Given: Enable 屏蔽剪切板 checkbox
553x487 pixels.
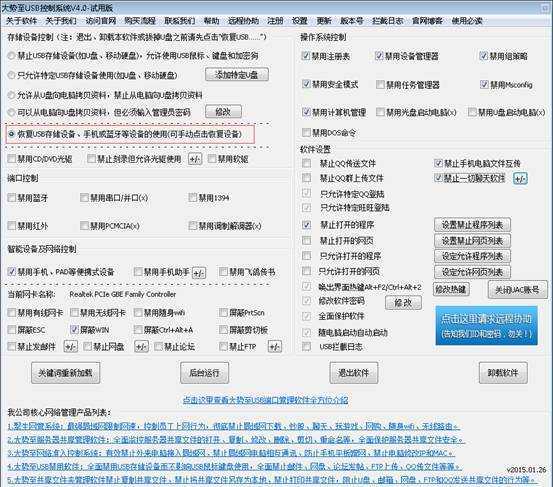Looking at the screenshot, I should pyautogui.click(x=224, y=330).
